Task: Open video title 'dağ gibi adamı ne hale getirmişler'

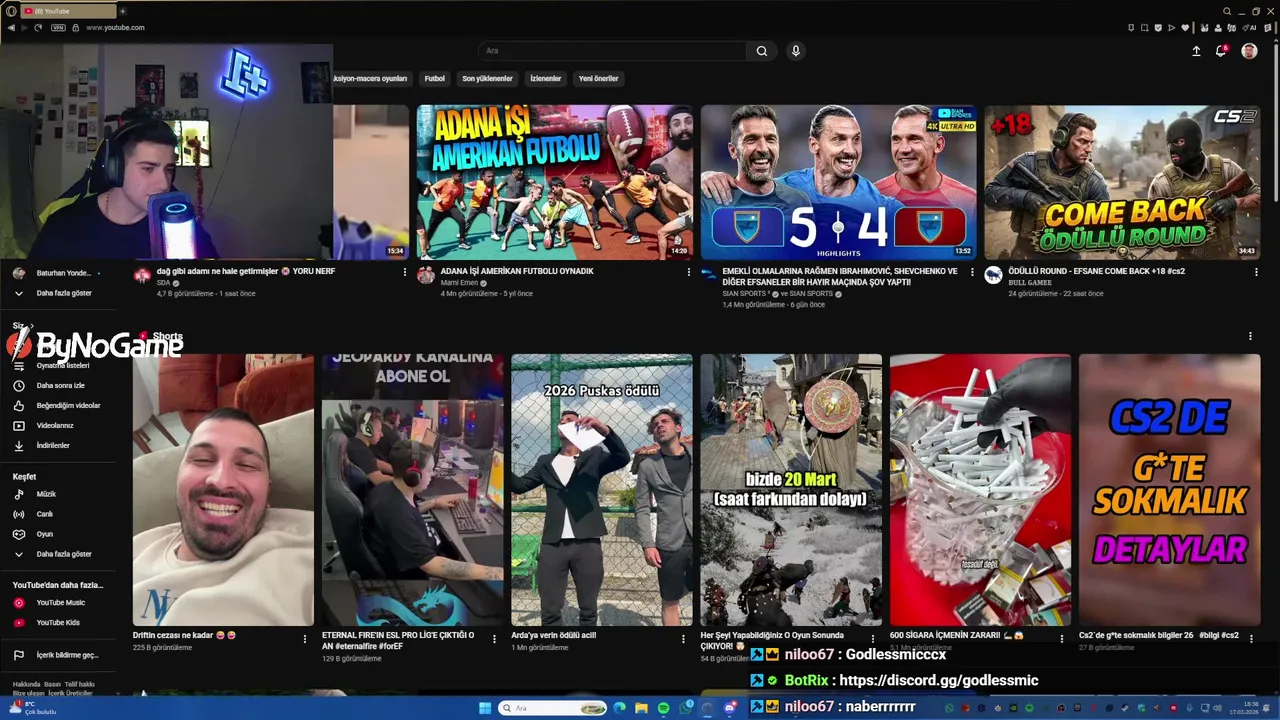Action: tap(246, 271)
